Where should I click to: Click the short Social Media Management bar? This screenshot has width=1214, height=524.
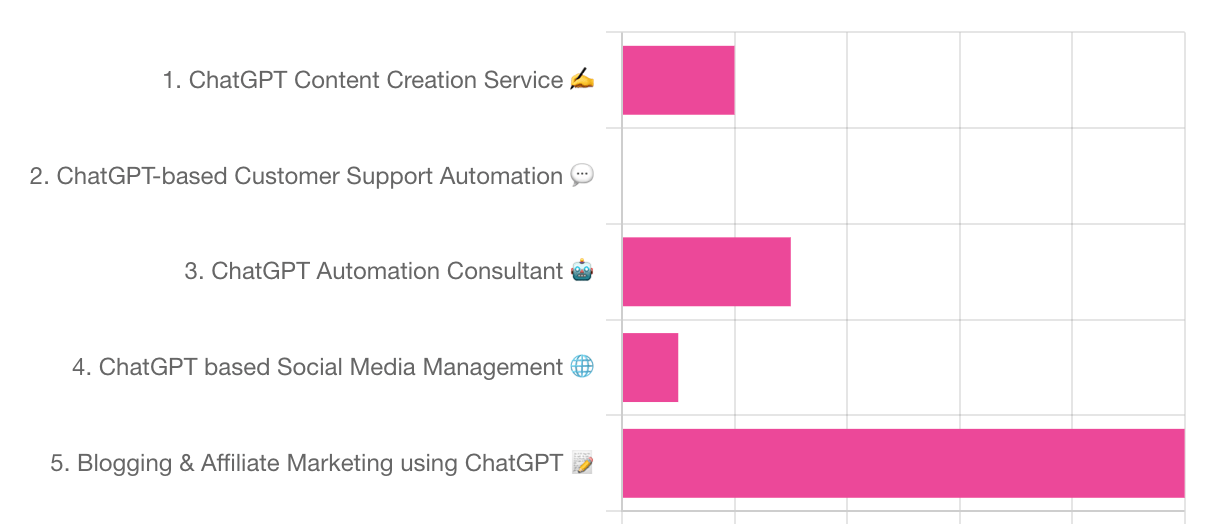point(650,368)
